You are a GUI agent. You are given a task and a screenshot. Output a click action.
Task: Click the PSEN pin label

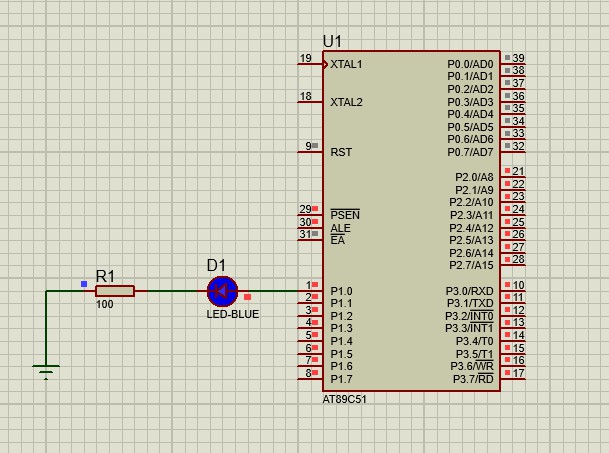pyautogui.click(x=345, y=215)
